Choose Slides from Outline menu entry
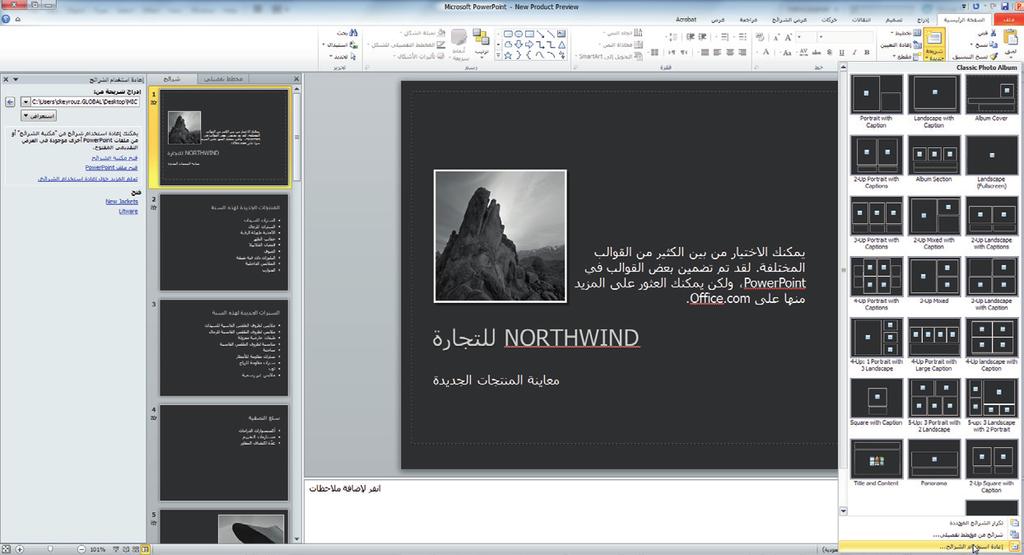 pyautogui.click(x=930, y=535)
